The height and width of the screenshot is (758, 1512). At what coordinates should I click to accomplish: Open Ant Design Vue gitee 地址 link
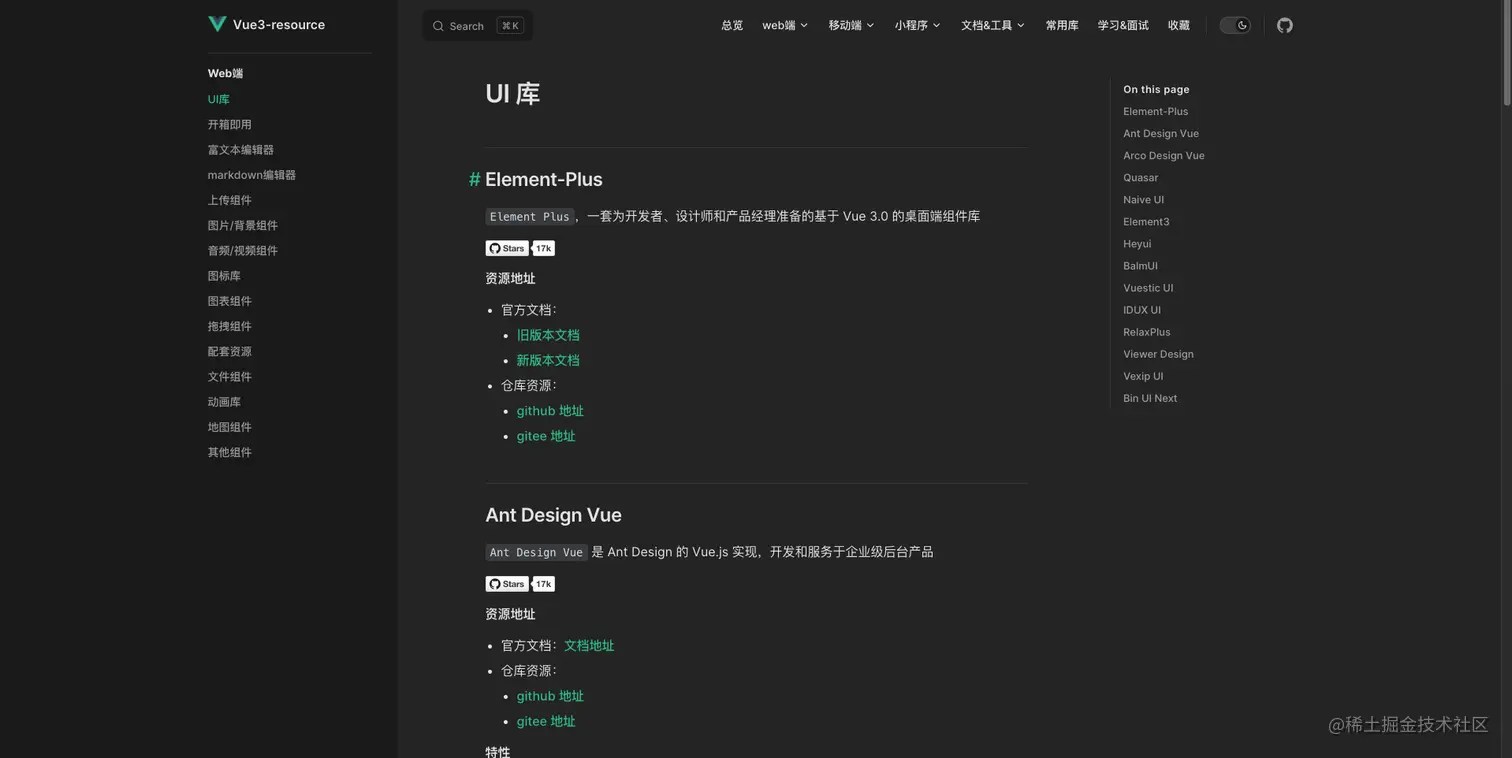pyautogui.click(x=546, y=721)
